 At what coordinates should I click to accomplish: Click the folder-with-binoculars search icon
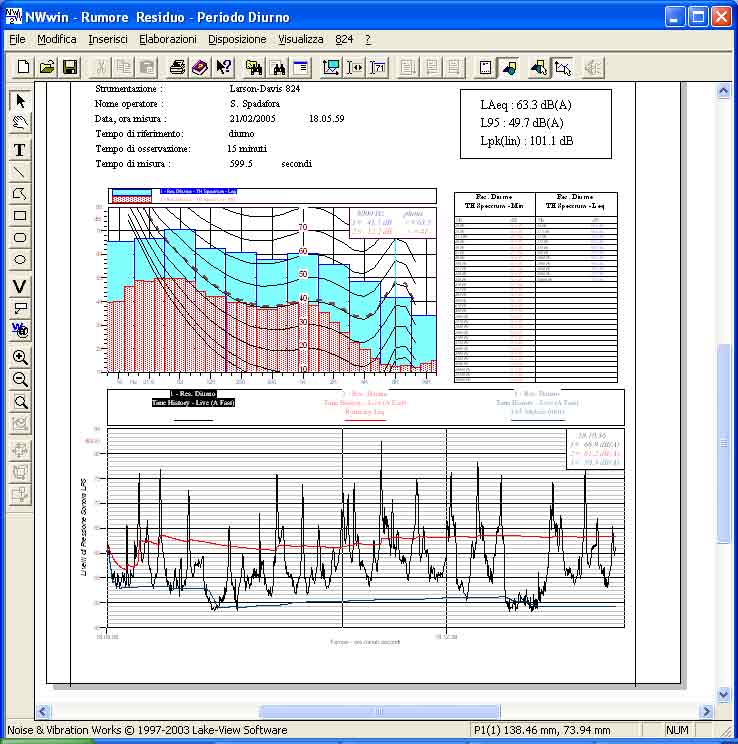[x=254, y=67]
